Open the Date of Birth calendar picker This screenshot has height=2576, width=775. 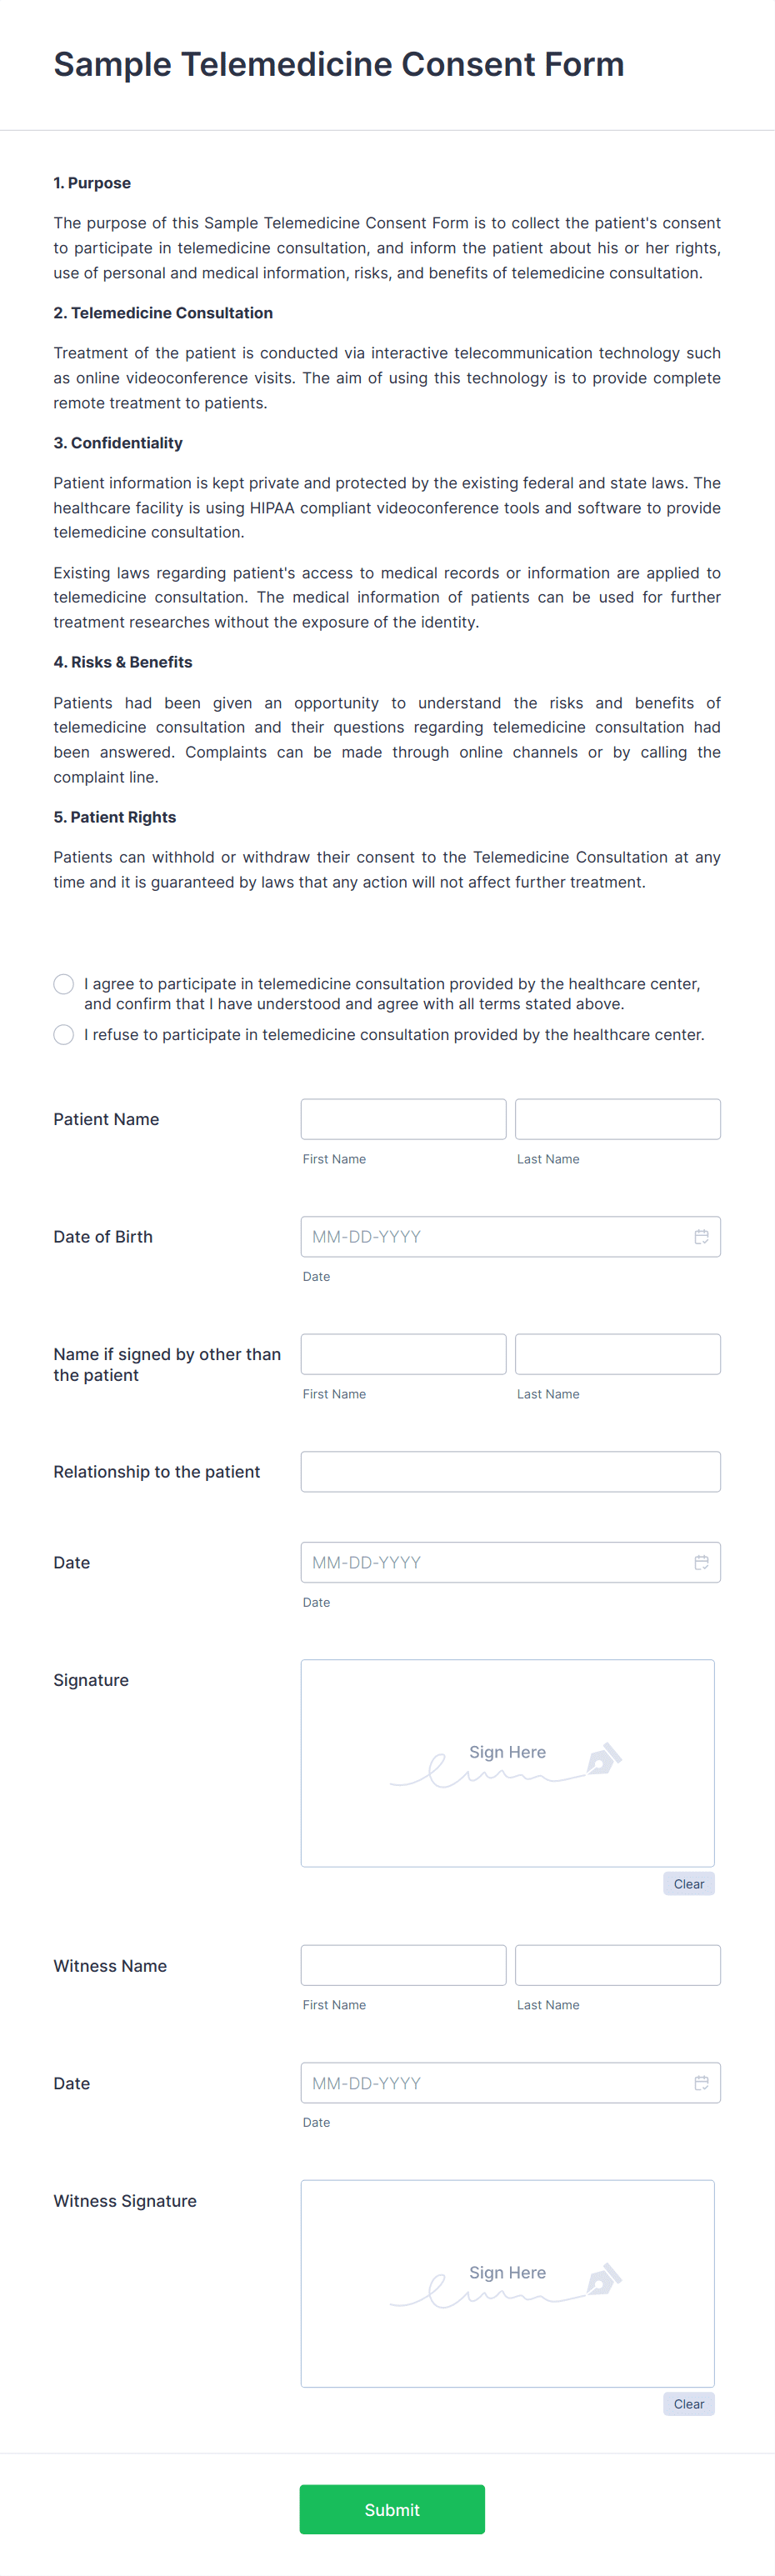click(x=701, y=1236)
